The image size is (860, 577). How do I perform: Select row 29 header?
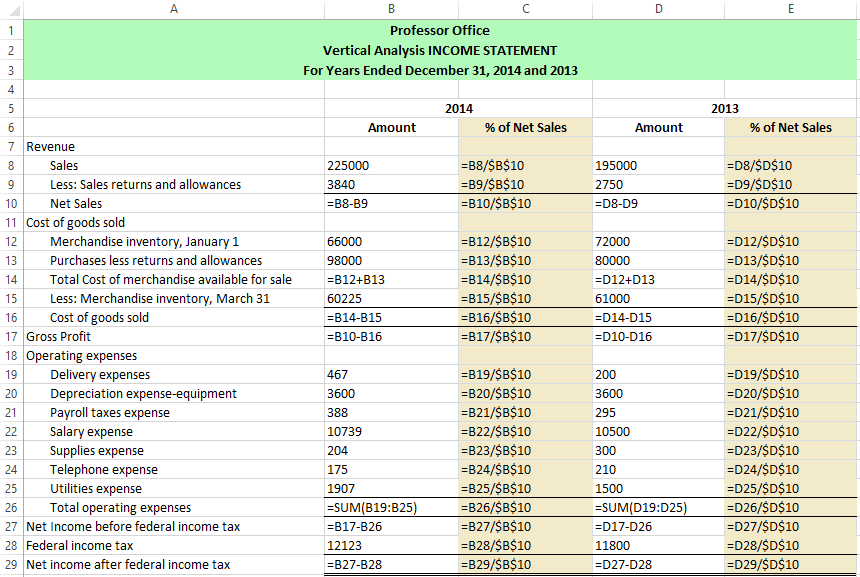click(x=11, y=564)
